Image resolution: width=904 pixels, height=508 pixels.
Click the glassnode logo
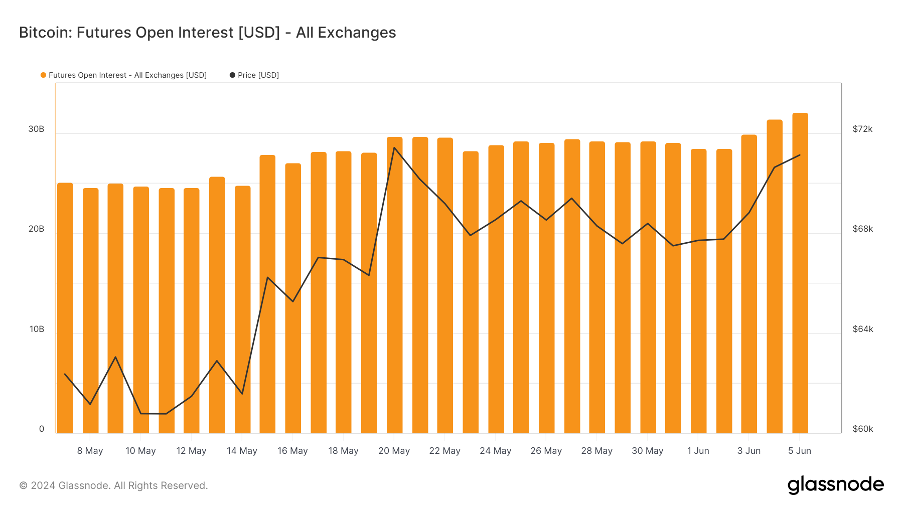pyautogui.click(x=835, y=485)
